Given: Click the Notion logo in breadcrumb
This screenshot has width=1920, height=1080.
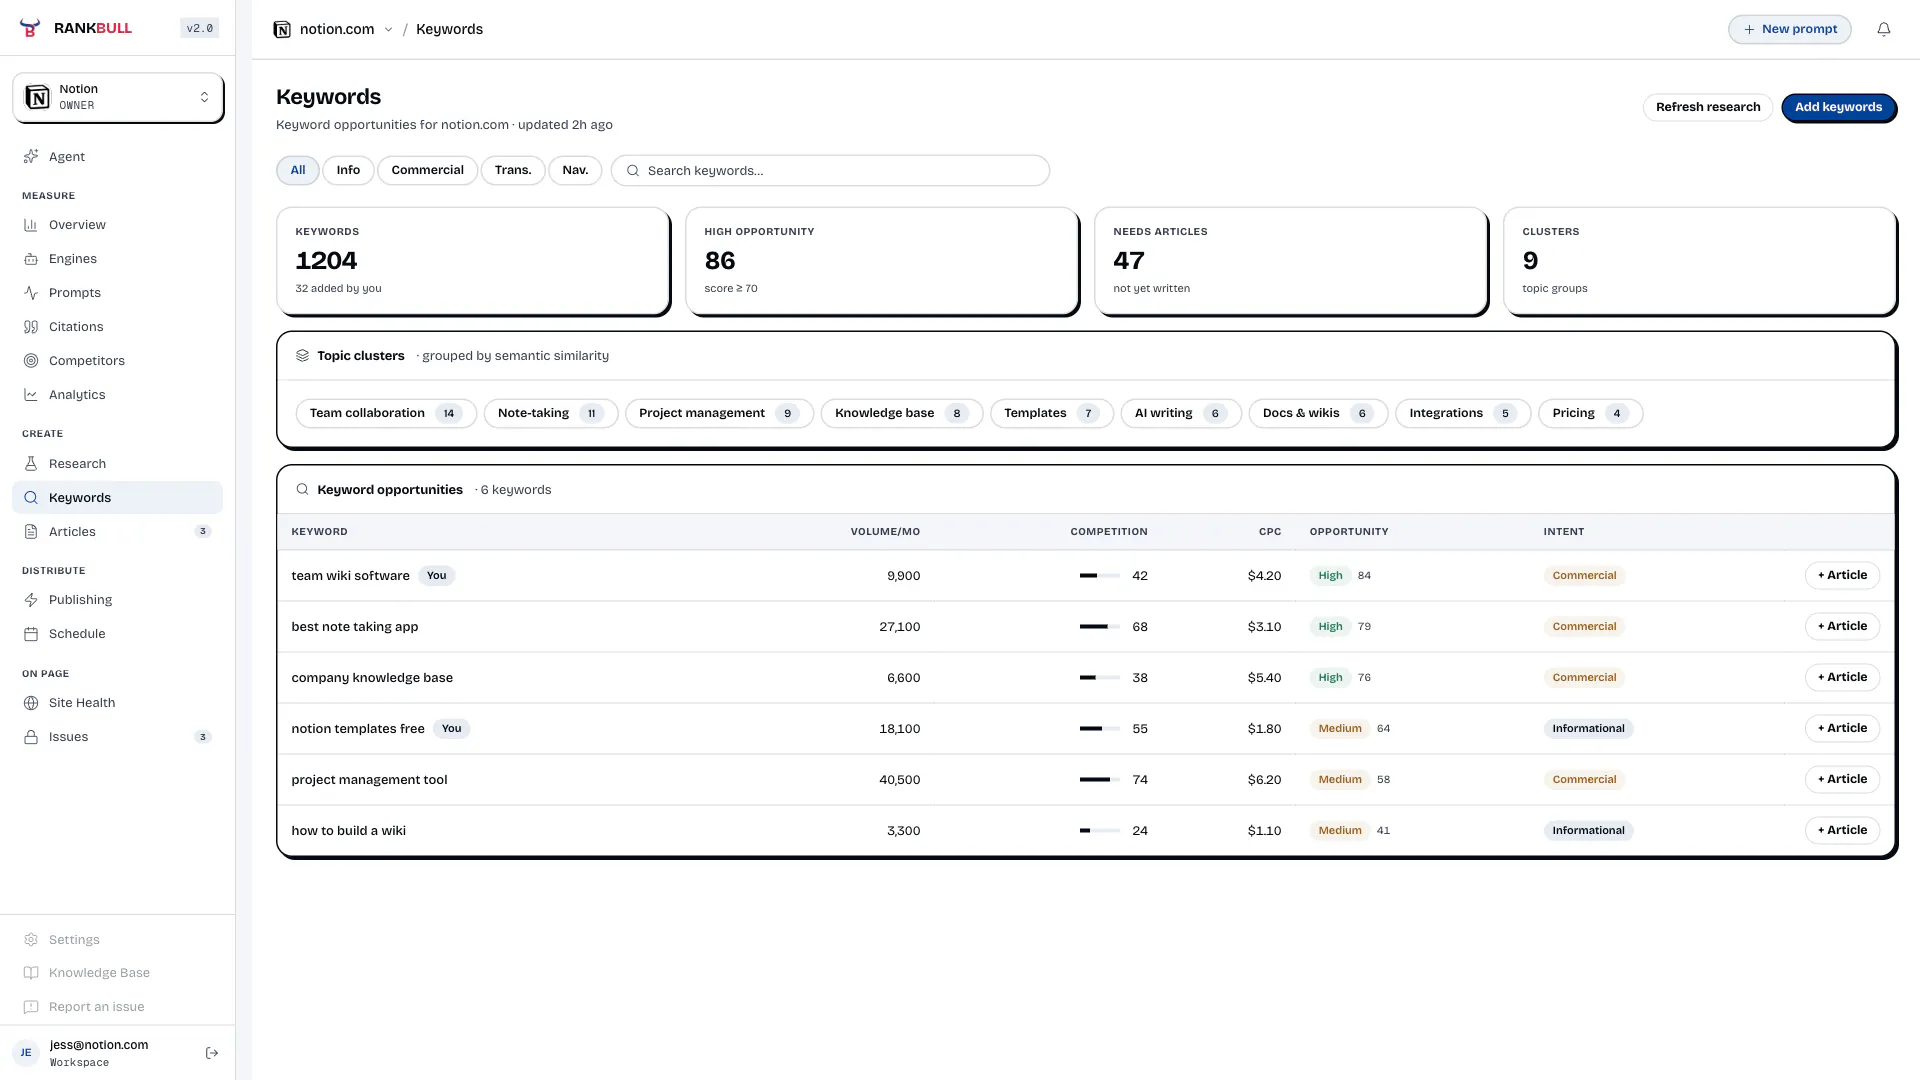Looking at the screenshot, I should pyautogui.click(x=282, y=29).
